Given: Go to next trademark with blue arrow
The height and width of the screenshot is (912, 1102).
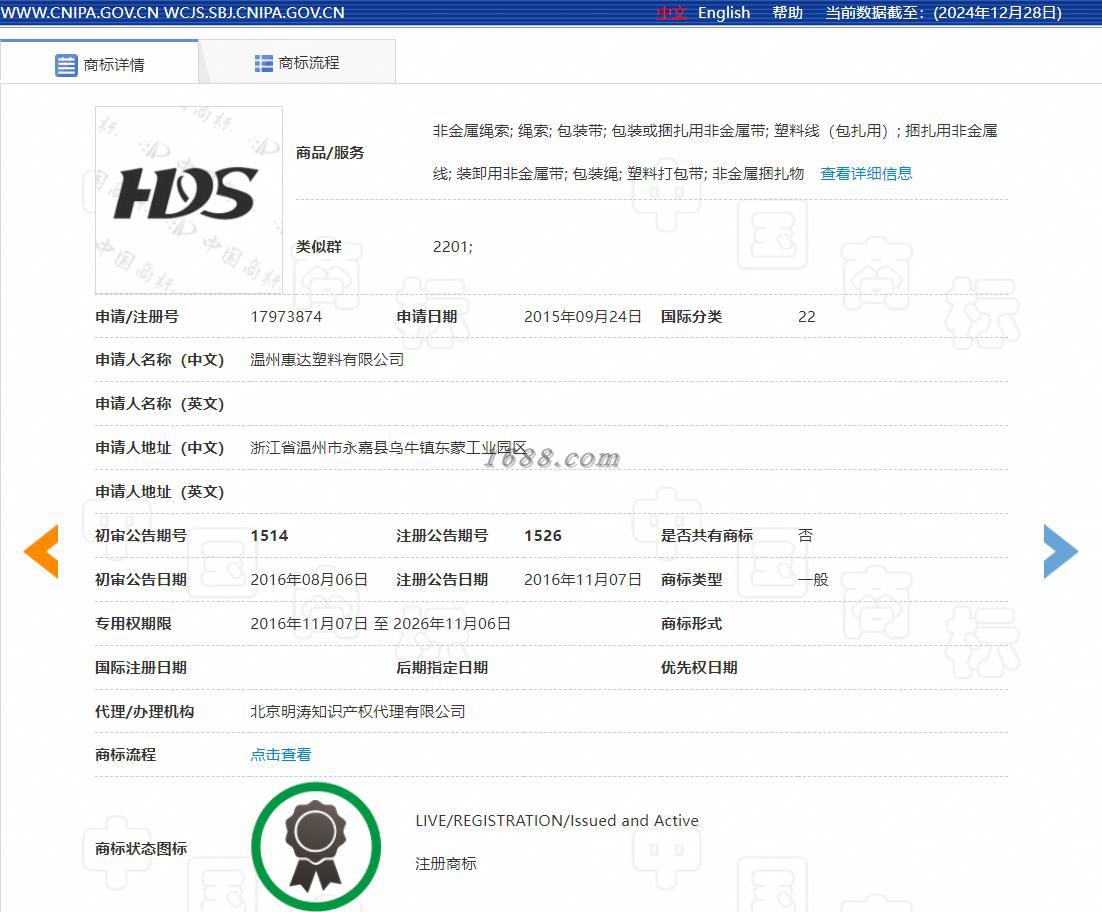Looking at the screenshot, I should (x=1061, y=552).
